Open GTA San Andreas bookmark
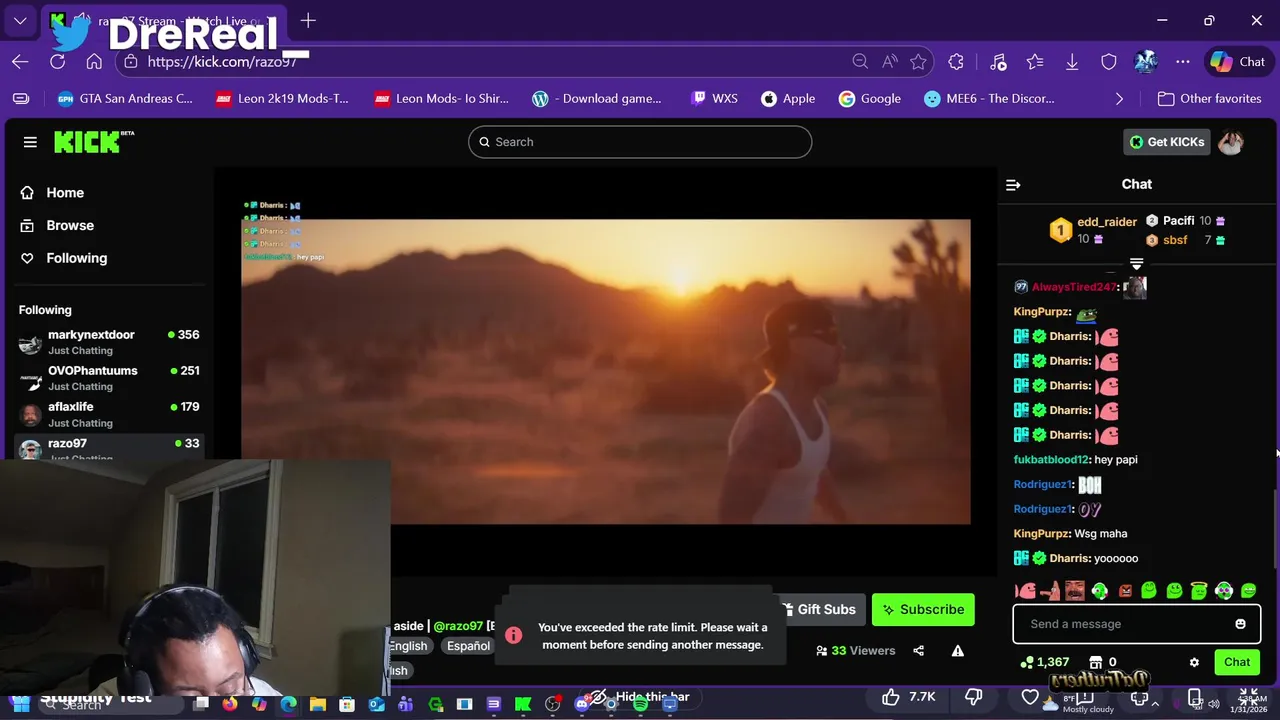 click(125, 98)
